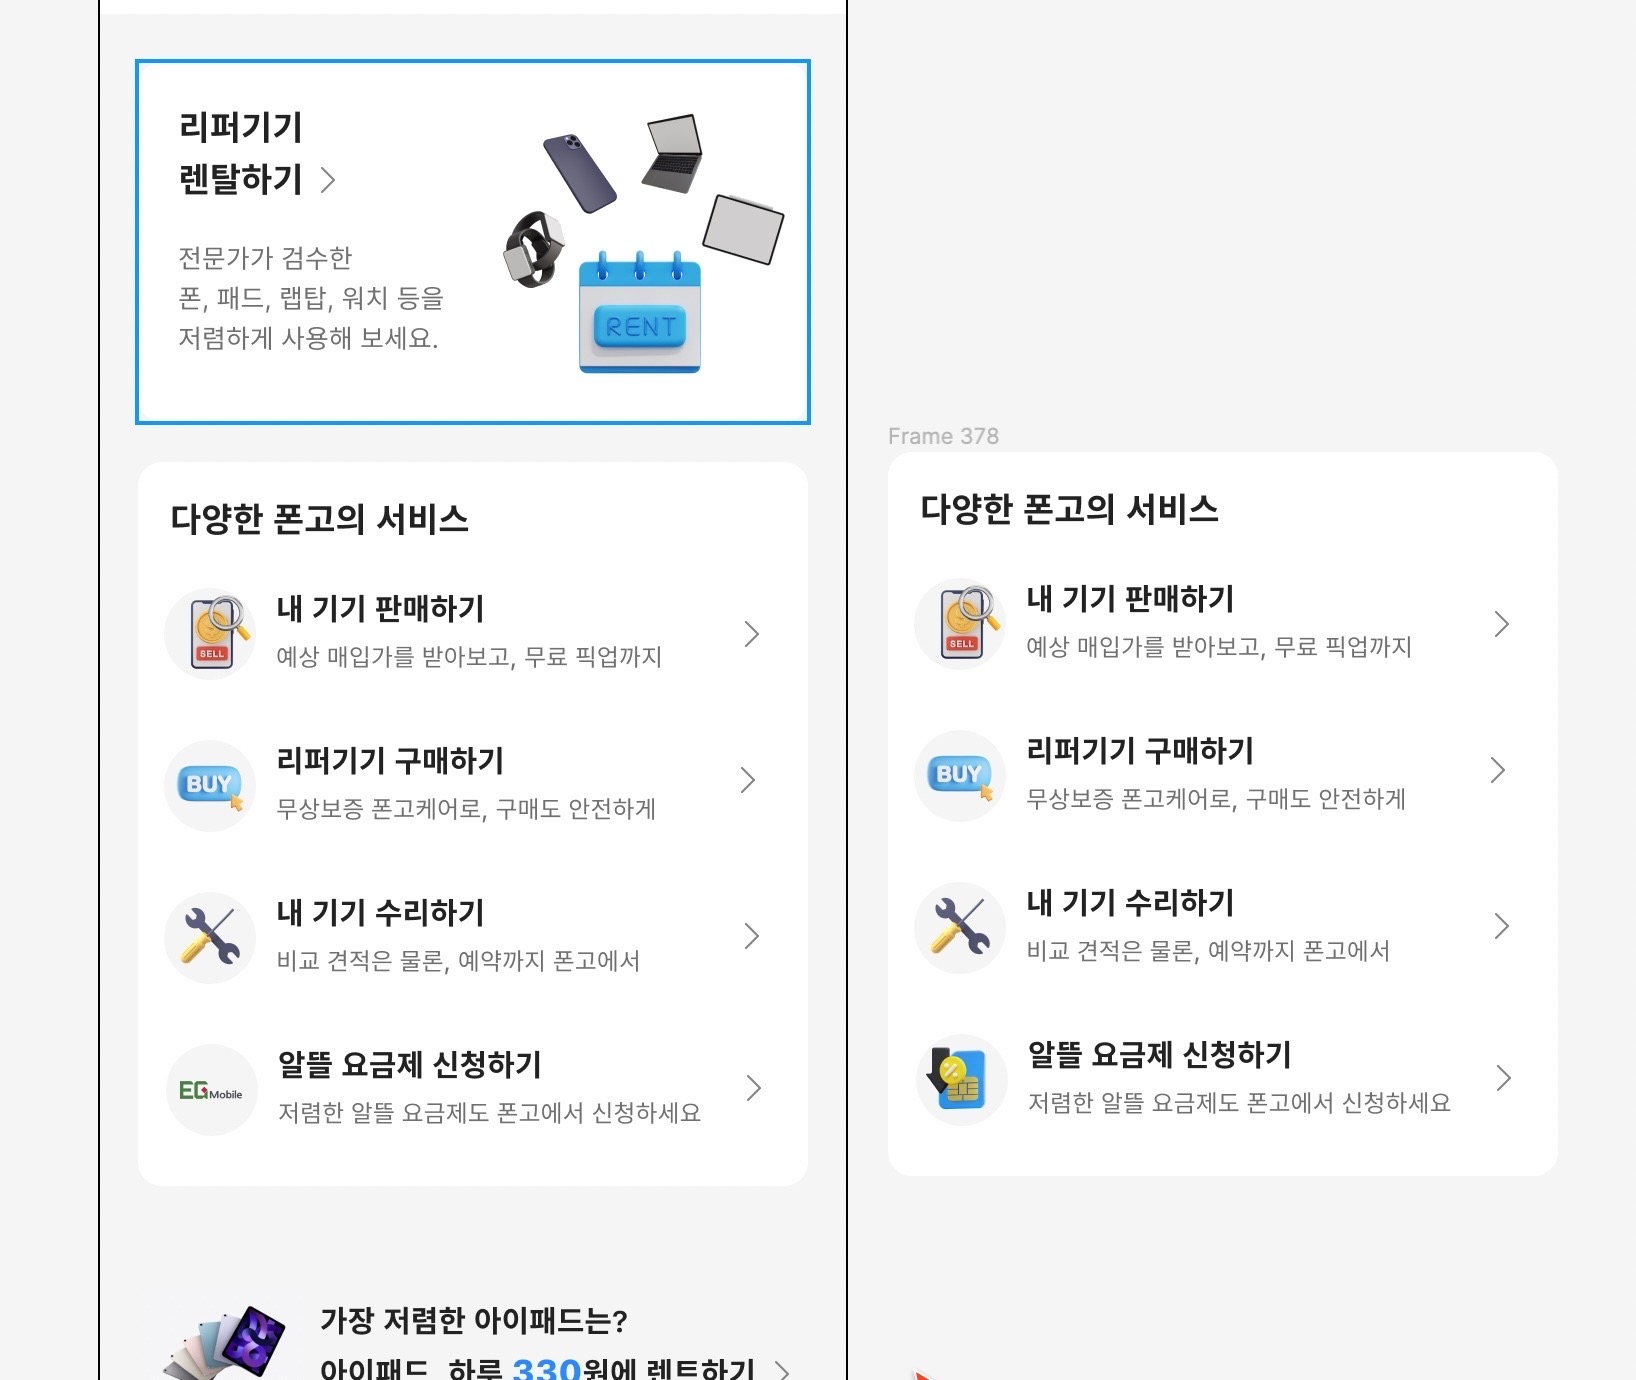Click the BUY icon in Frame 378
This screenshot has height=1380, width=1636.
point(960,776)
